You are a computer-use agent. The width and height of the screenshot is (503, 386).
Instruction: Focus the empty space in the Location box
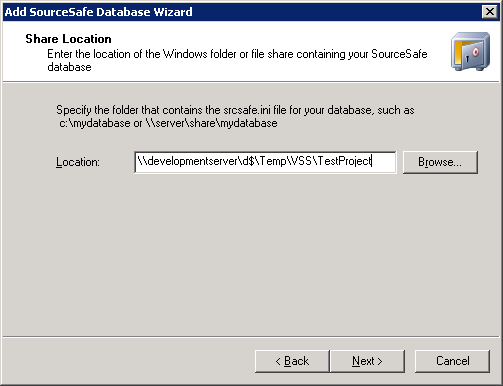(x=384, y=162)
